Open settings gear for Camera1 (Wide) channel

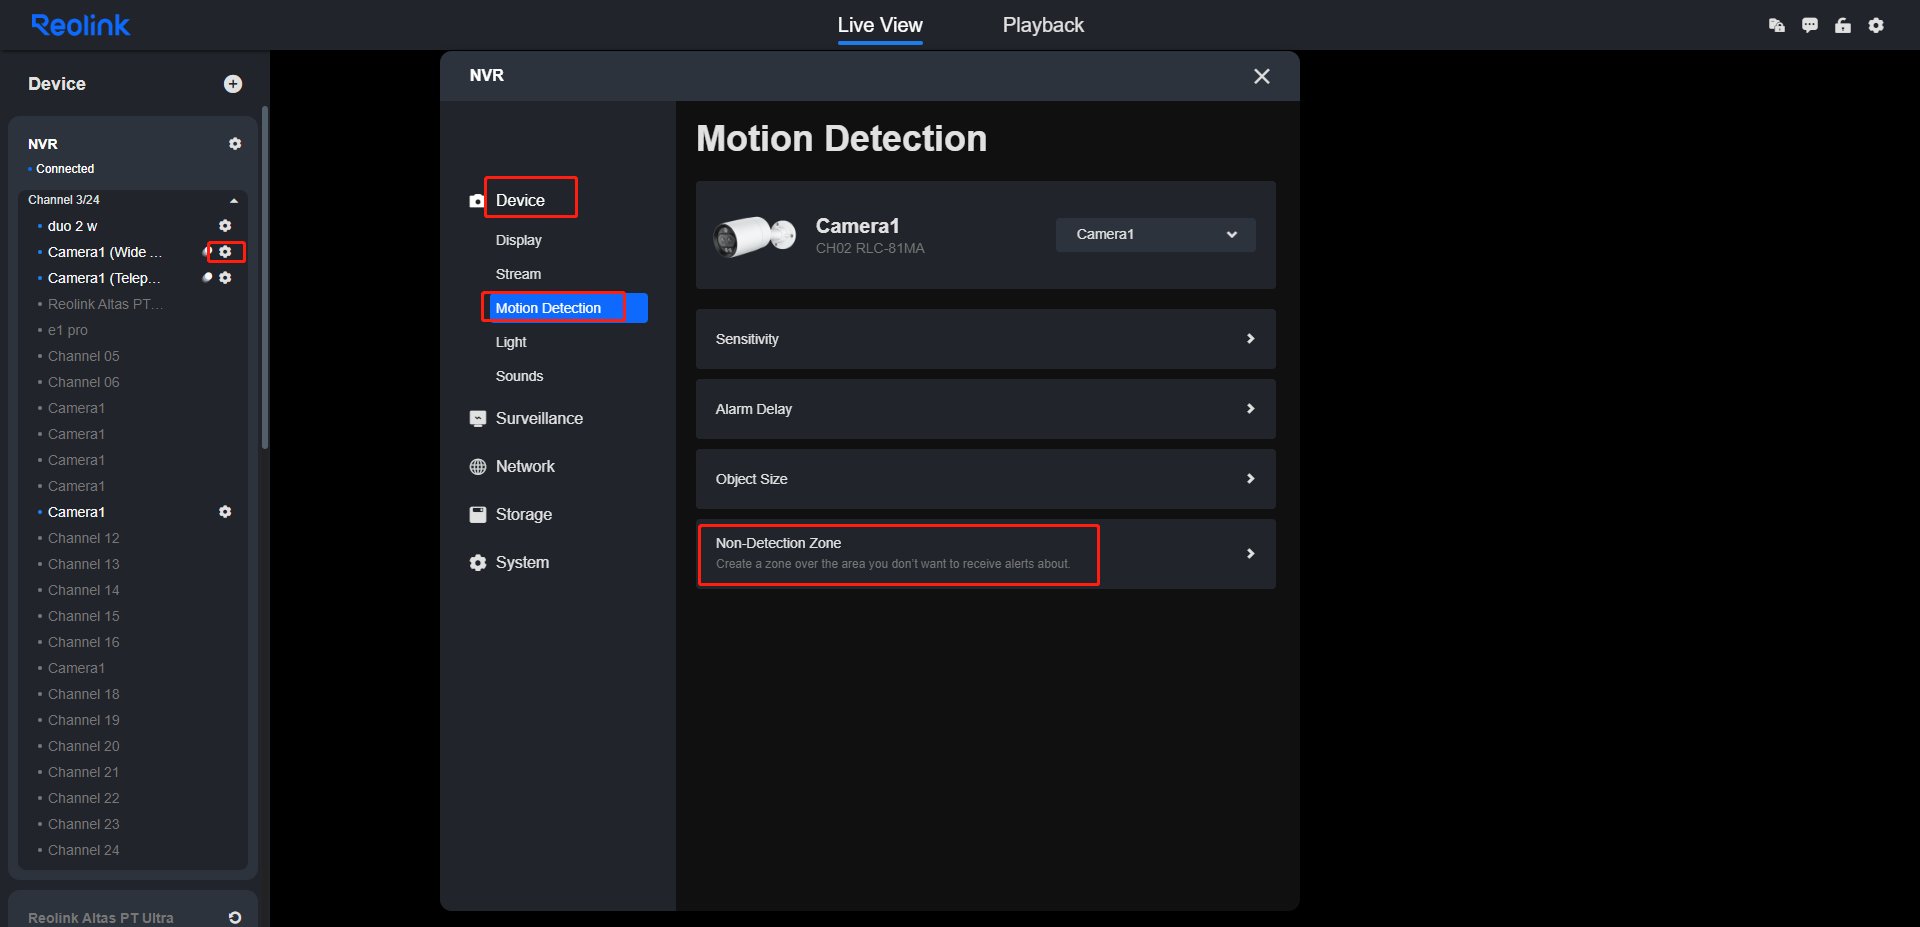pos(226,252)
